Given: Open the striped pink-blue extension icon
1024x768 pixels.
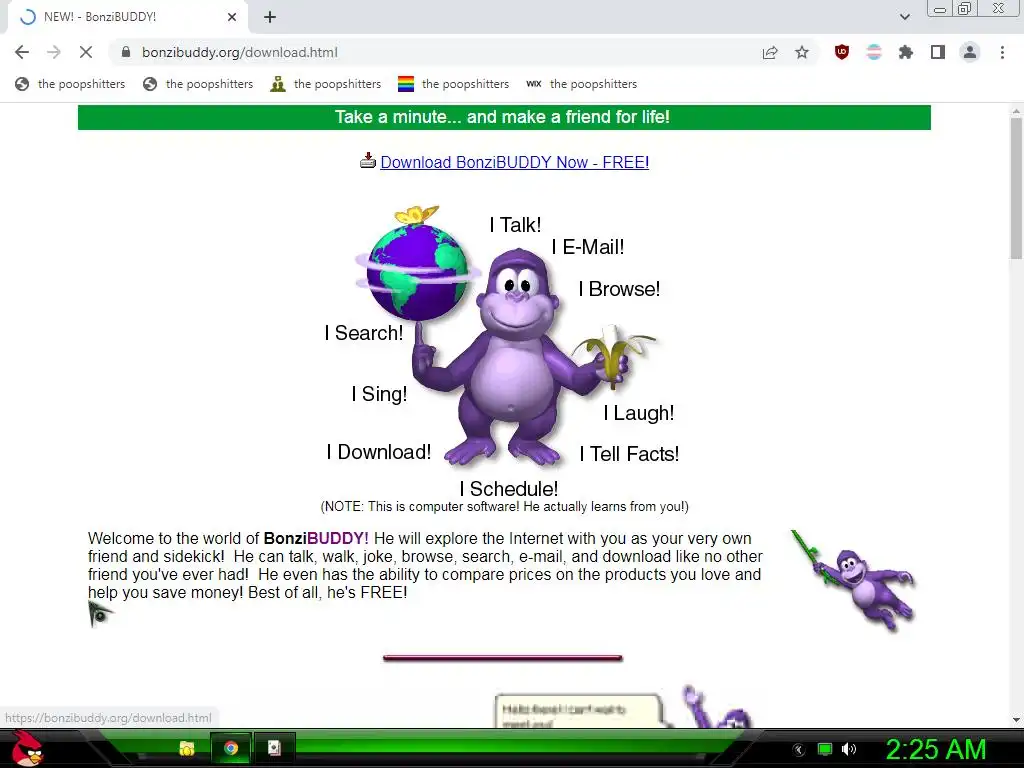Looking at the screenshot, I should point(874,52).
